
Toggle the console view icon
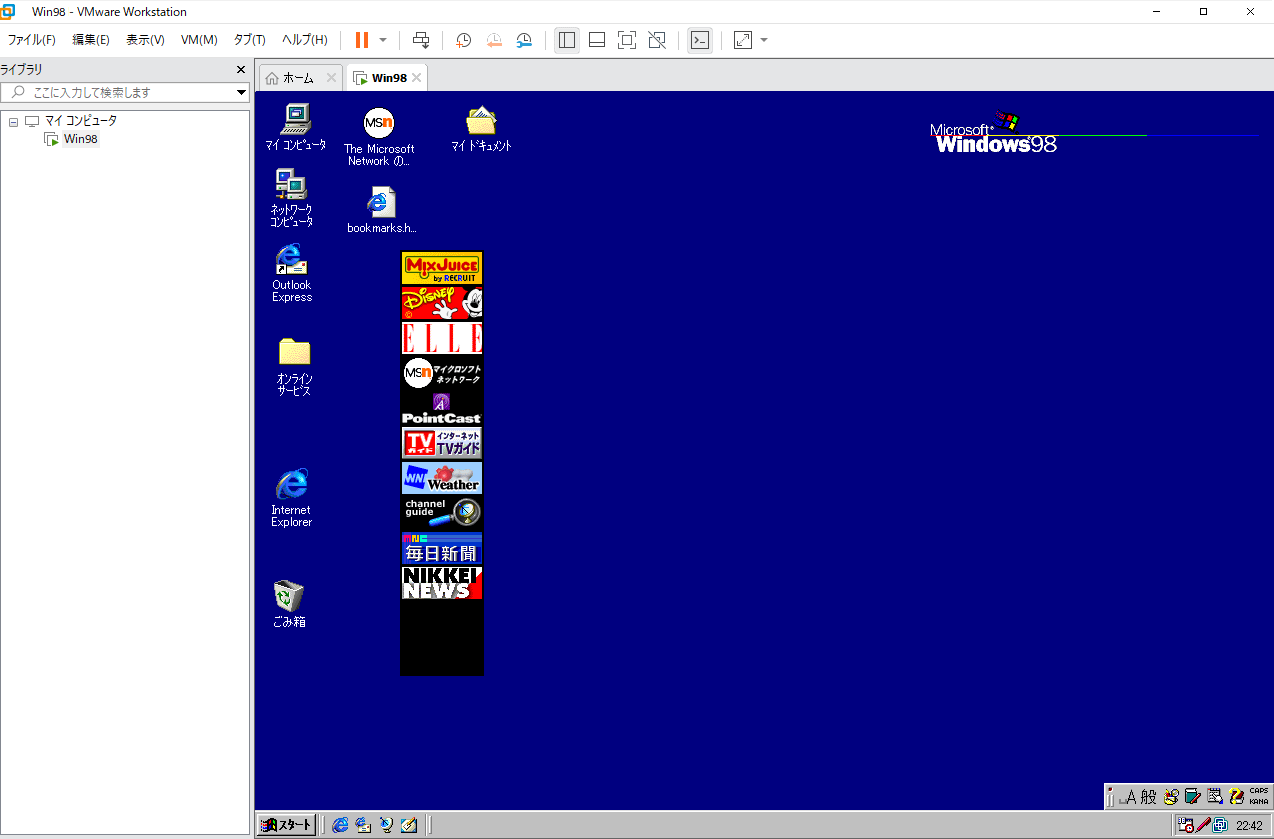pyautogui.click(x=700, y=40)
